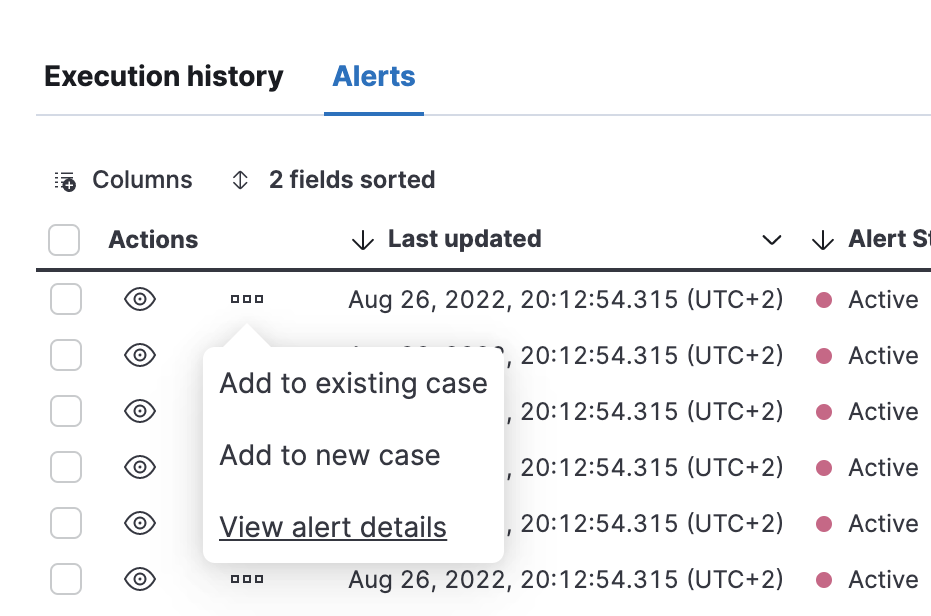
Task: Click the sort arrows icon beside fields sorted
Action: point(239,179)
